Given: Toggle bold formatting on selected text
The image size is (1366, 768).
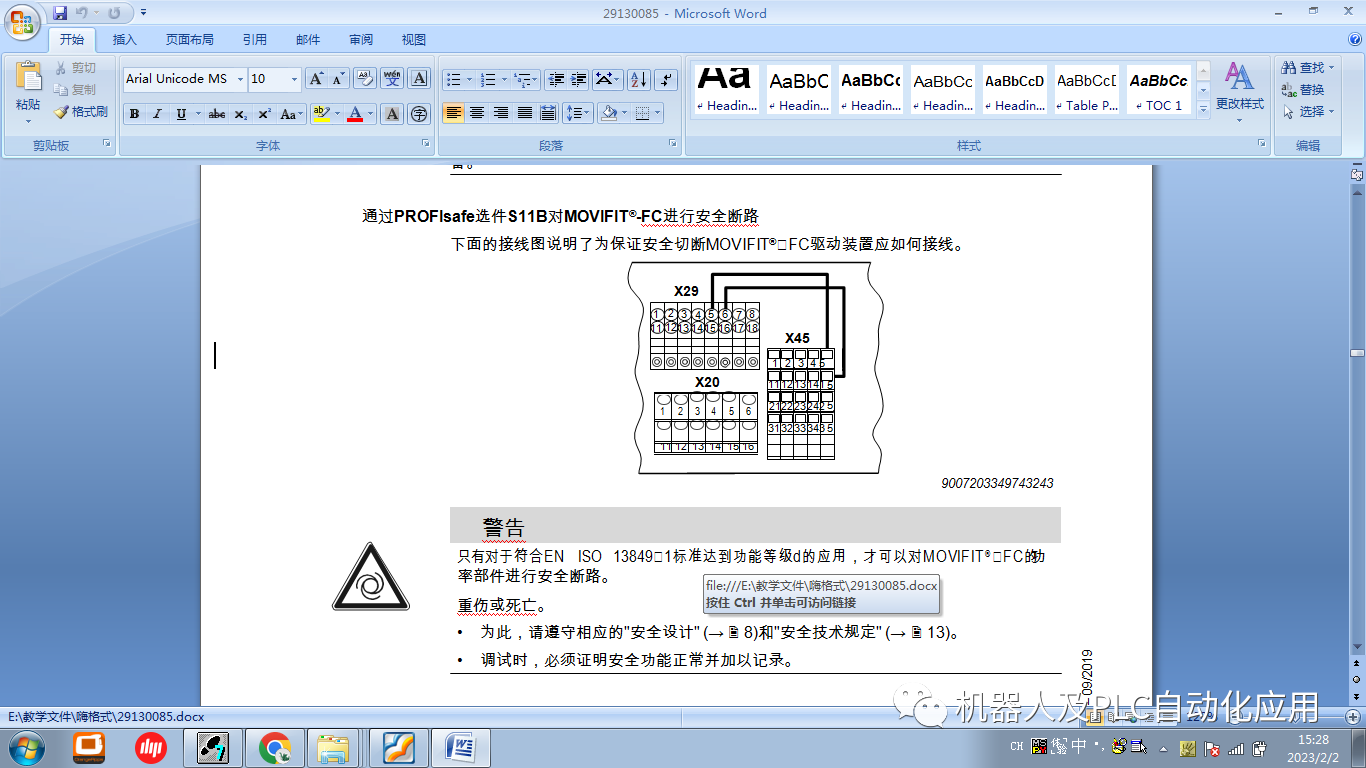Looking at the screenshot, I should [133, 114].
